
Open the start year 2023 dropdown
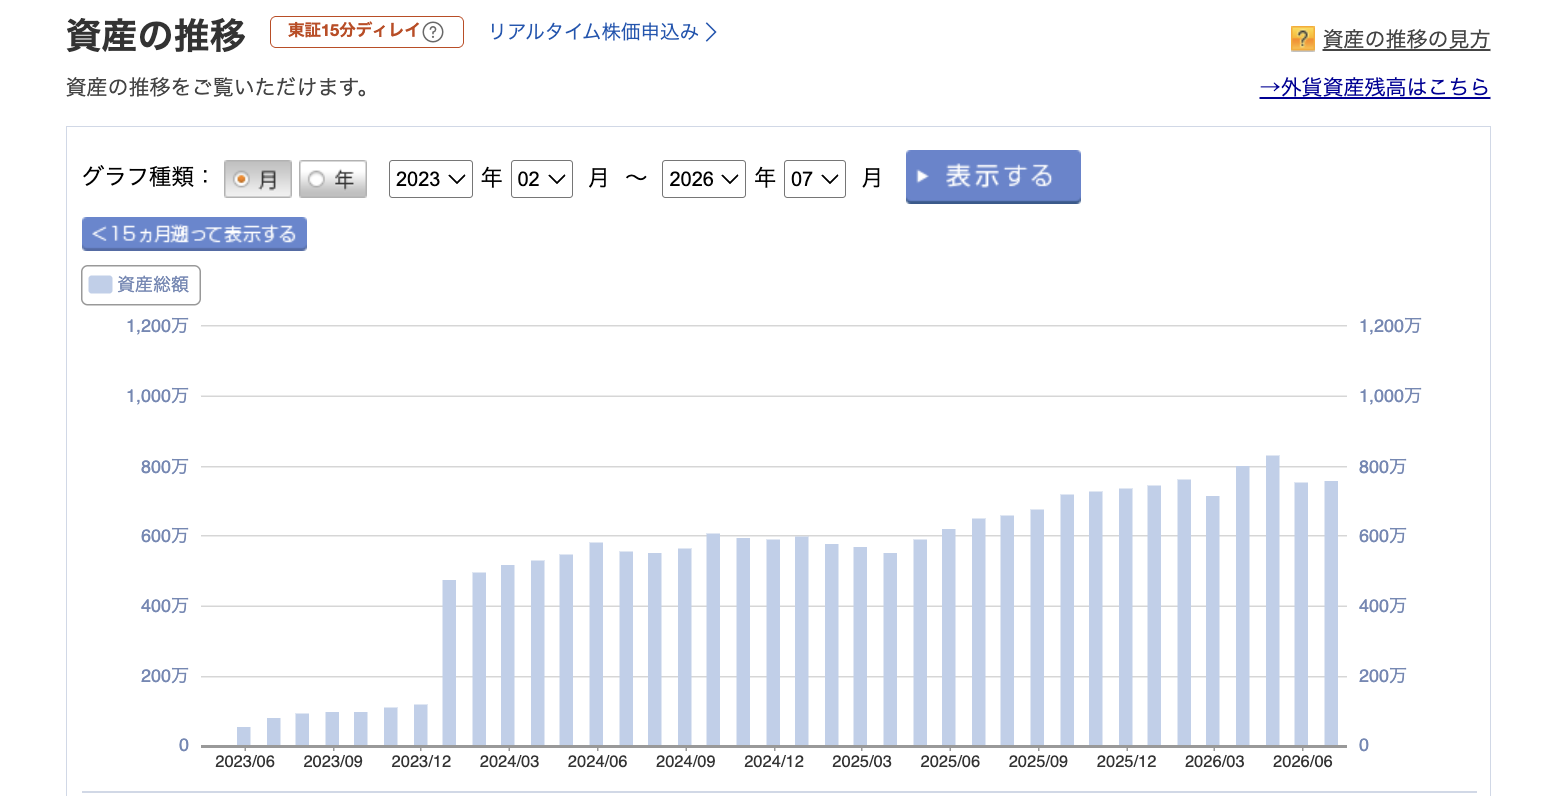click(430, 179)
